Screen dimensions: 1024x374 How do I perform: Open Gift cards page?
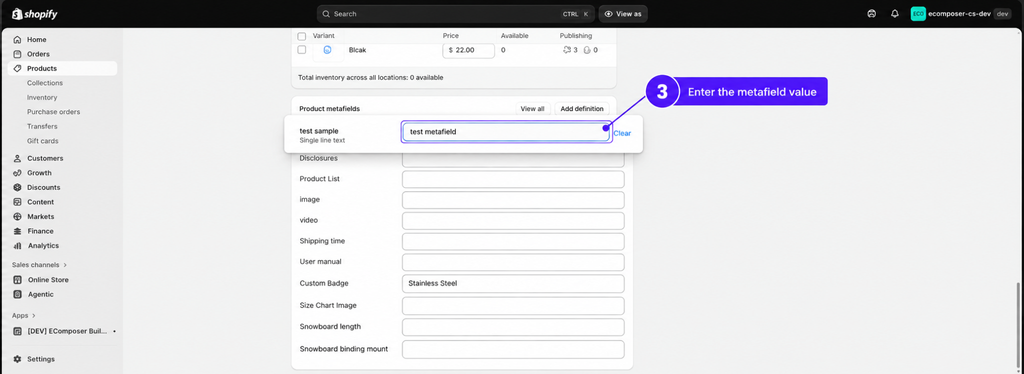pyautogui.click(x=42, y=141)
